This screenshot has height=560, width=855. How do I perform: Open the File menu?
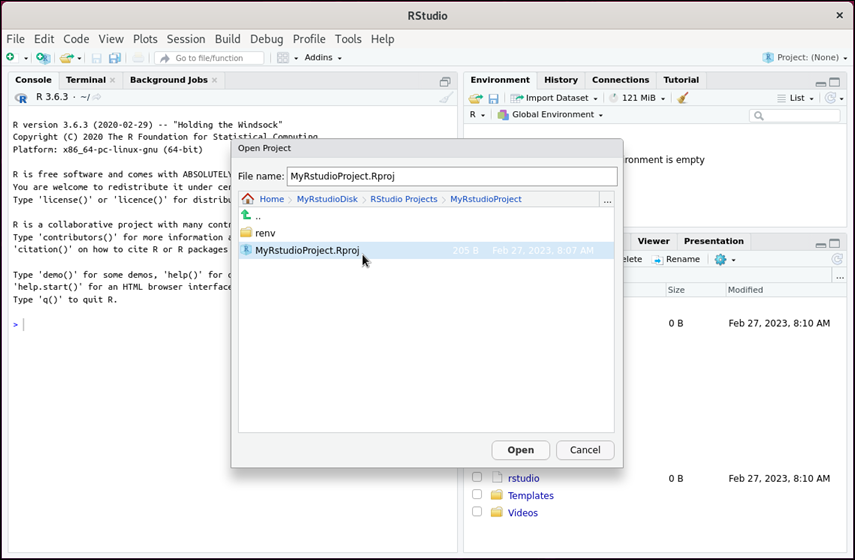coord(15,39)
